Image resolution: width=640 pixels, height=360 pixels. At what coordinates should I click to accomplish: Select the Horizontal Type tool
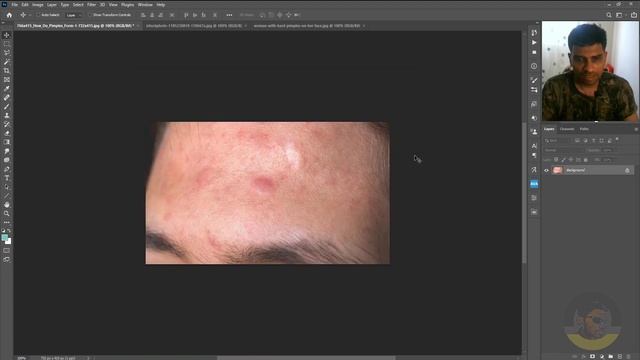tap(7, 178)
